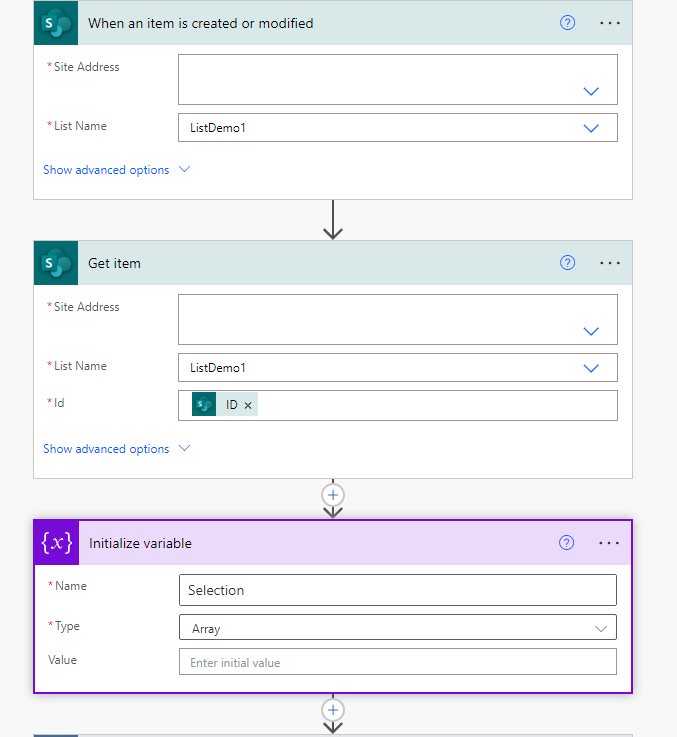
Task: Open help for 'When an item is created or modified'
Action: pyautogui.click(x=567, y=23)
